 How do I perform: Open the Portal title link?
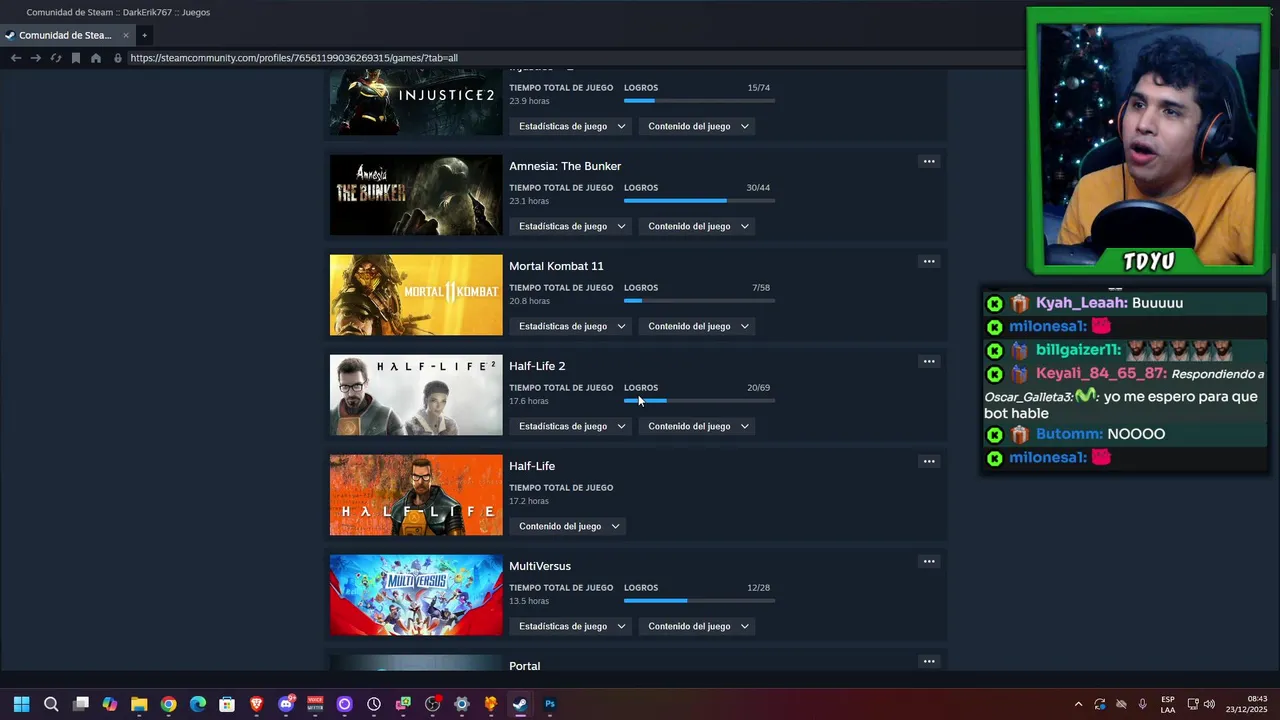click(x=524, y=666)
